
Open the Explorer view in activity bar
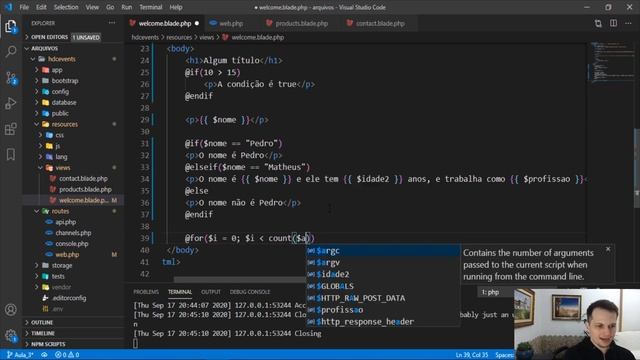[x=11, y=27]
